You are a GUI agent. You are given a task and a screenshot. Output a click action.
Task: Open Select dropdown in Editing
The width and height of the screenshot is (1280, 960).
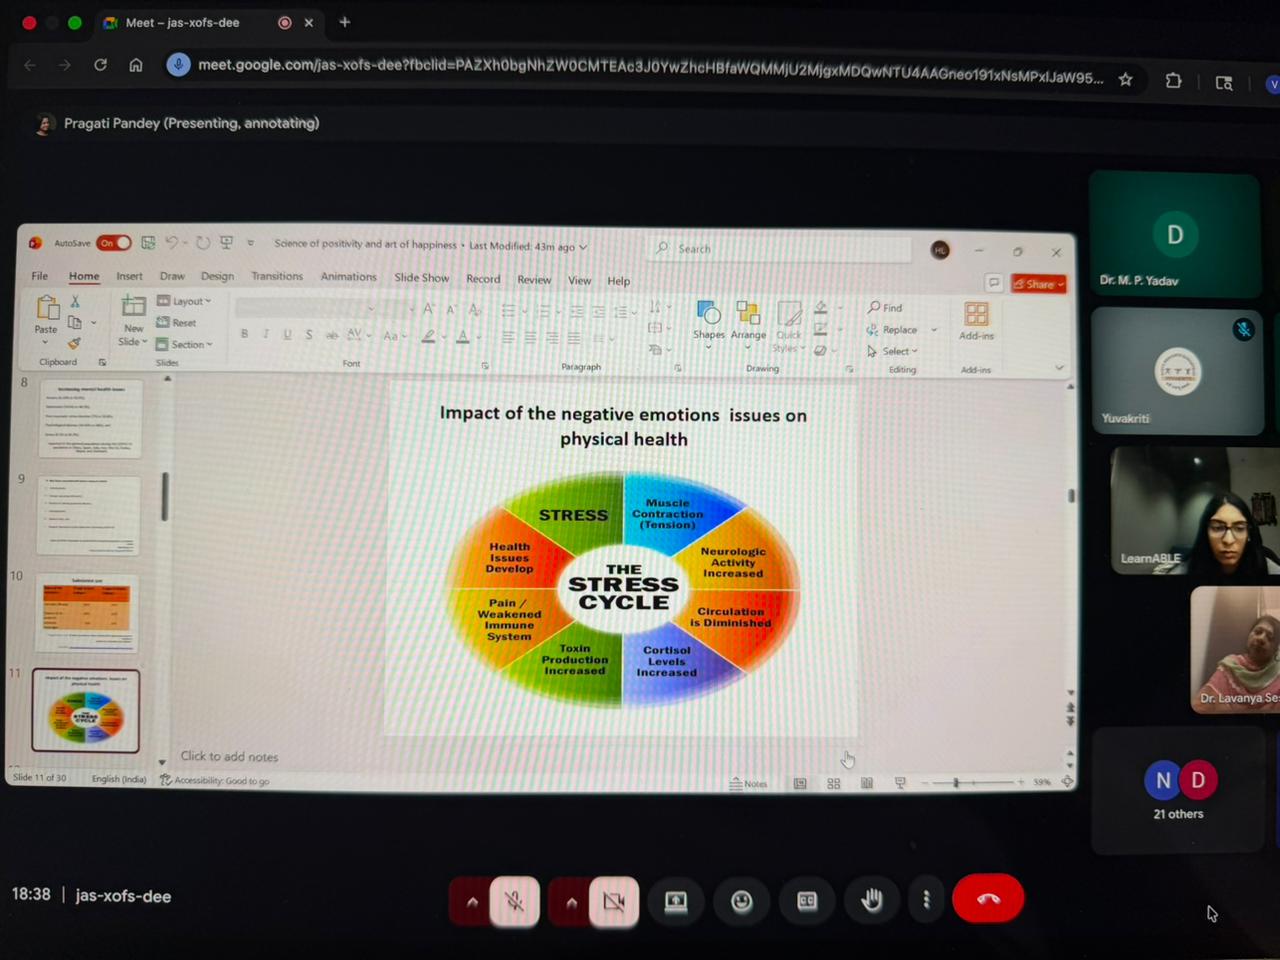pyautogui.click(x=892, y=351)
